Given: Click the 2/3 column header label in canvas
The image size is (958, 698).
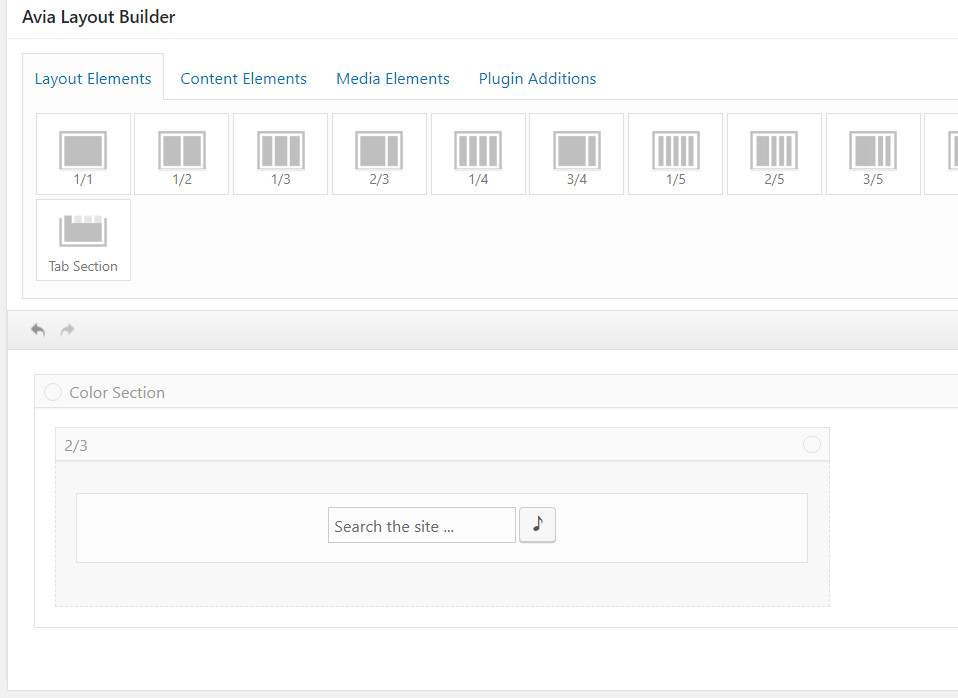Looking at the screenshot, I should 76,446.
